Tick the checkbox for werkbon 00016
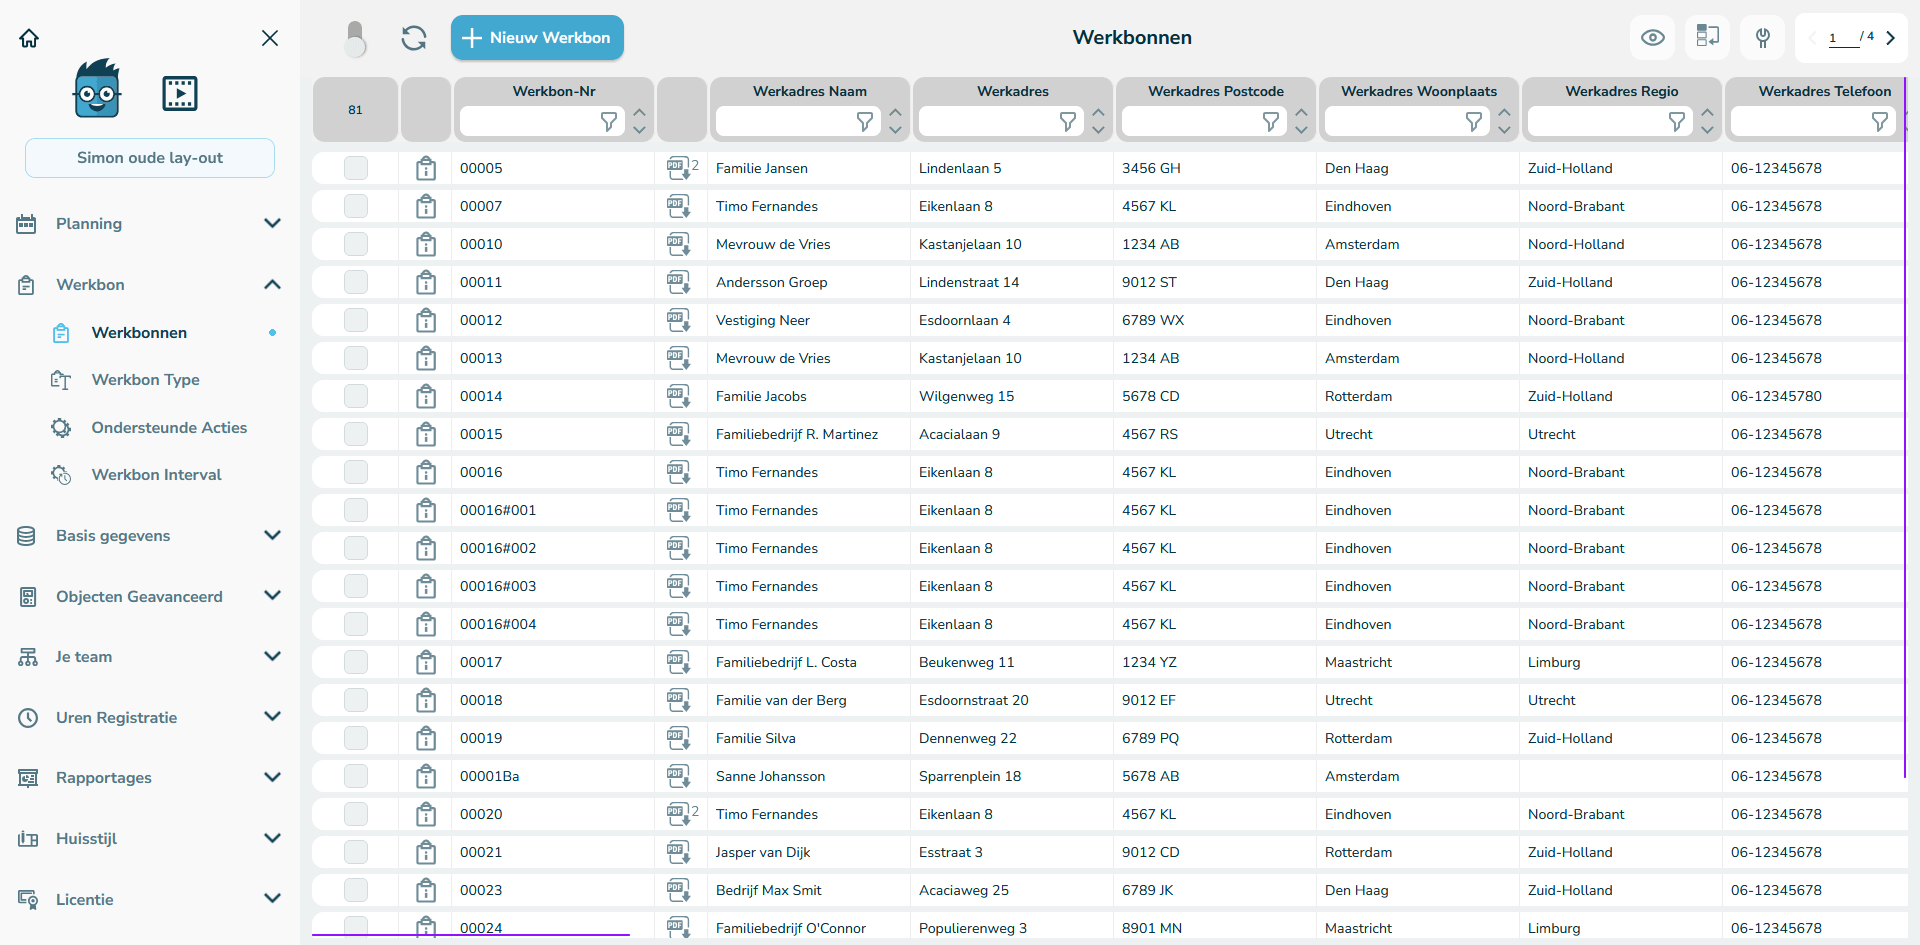Screen dimensions: 1920x945 point(356,472)
